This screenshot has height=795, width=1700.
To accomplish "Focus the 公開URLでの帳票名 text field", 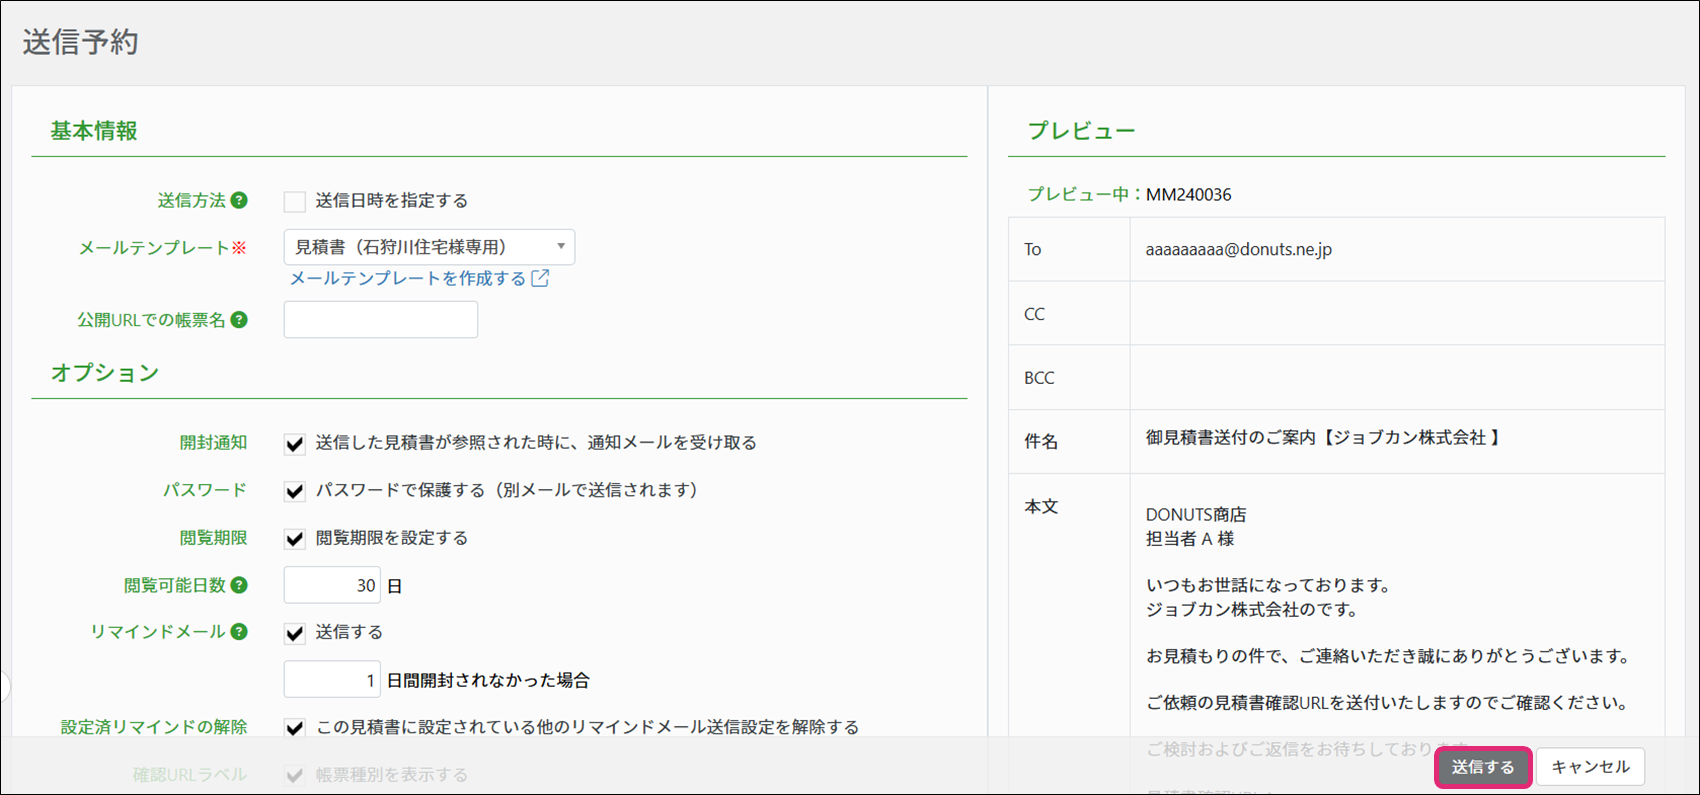I will point(380,320).
